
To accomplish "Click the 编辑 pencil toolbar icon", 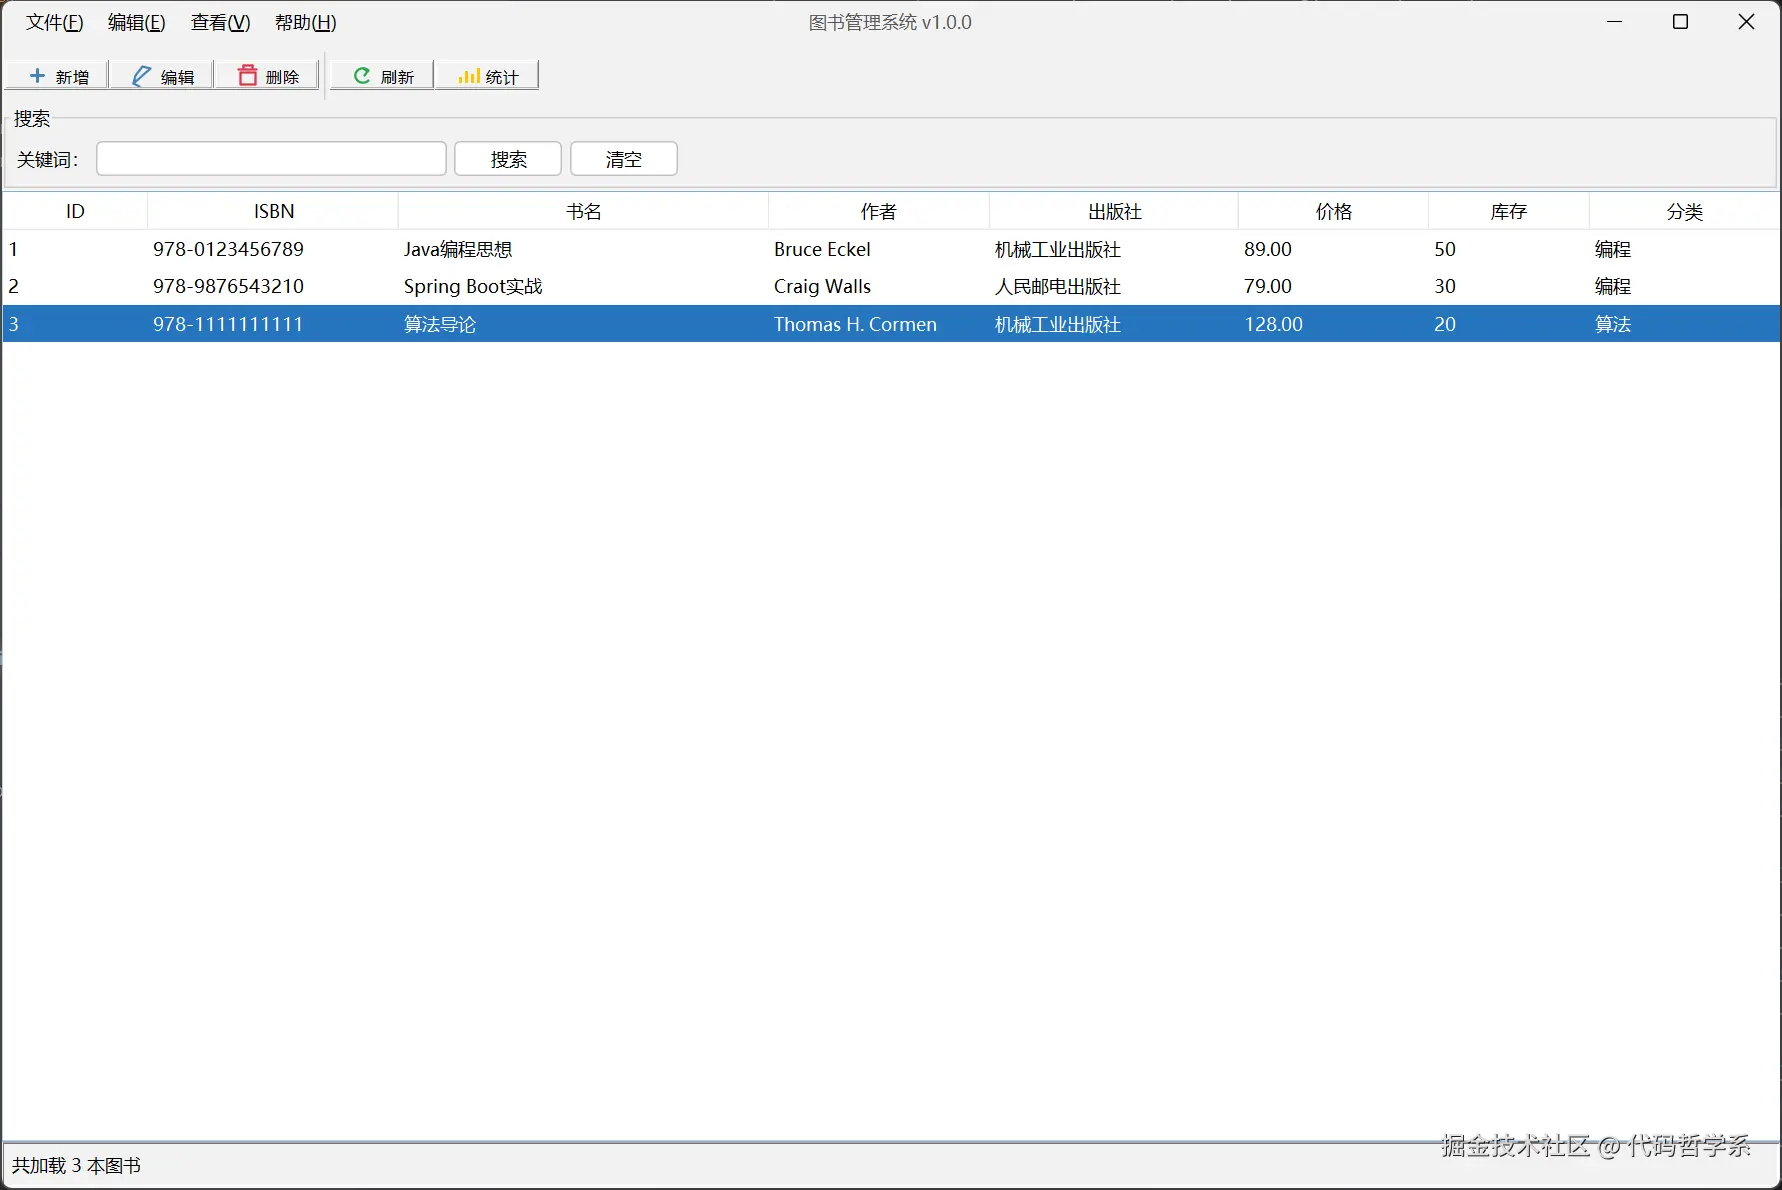I will (142, 76).
